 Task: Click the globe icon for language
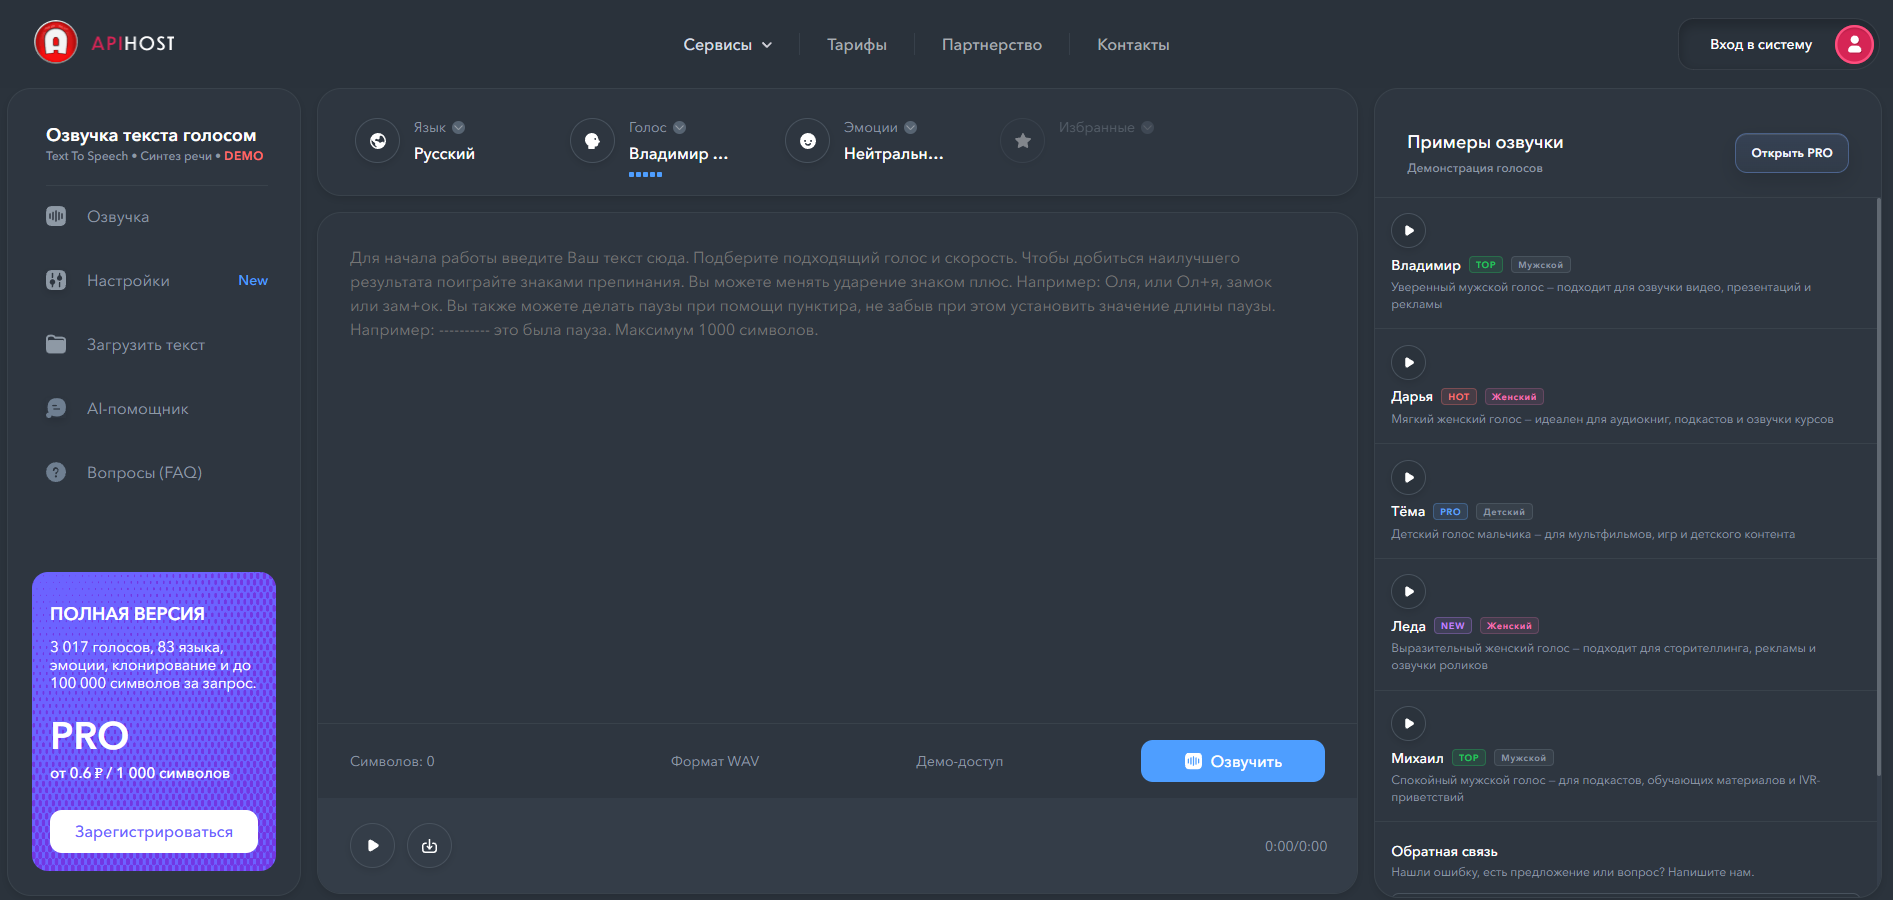tap(378, 141)
